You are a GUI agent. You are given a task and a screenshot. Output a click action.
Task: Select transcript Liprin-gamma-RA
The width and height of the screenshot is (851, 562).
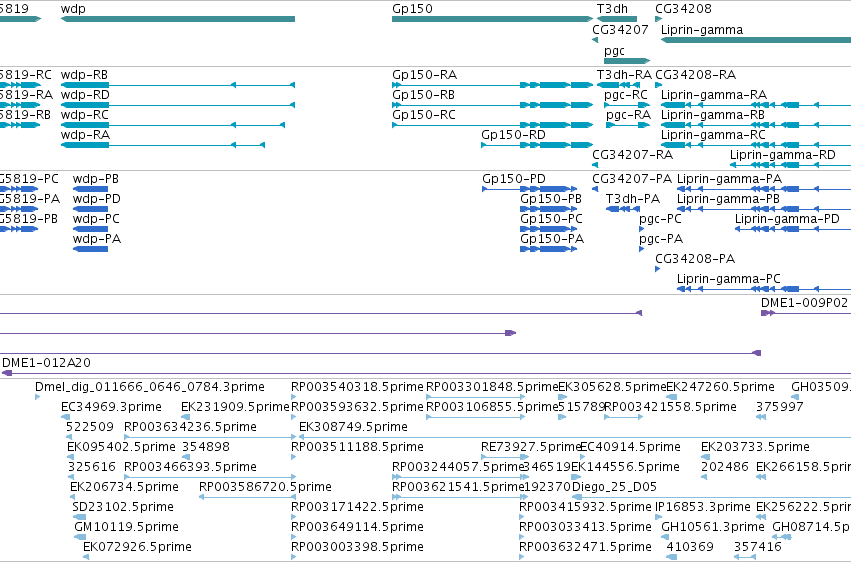coord(714,95)
